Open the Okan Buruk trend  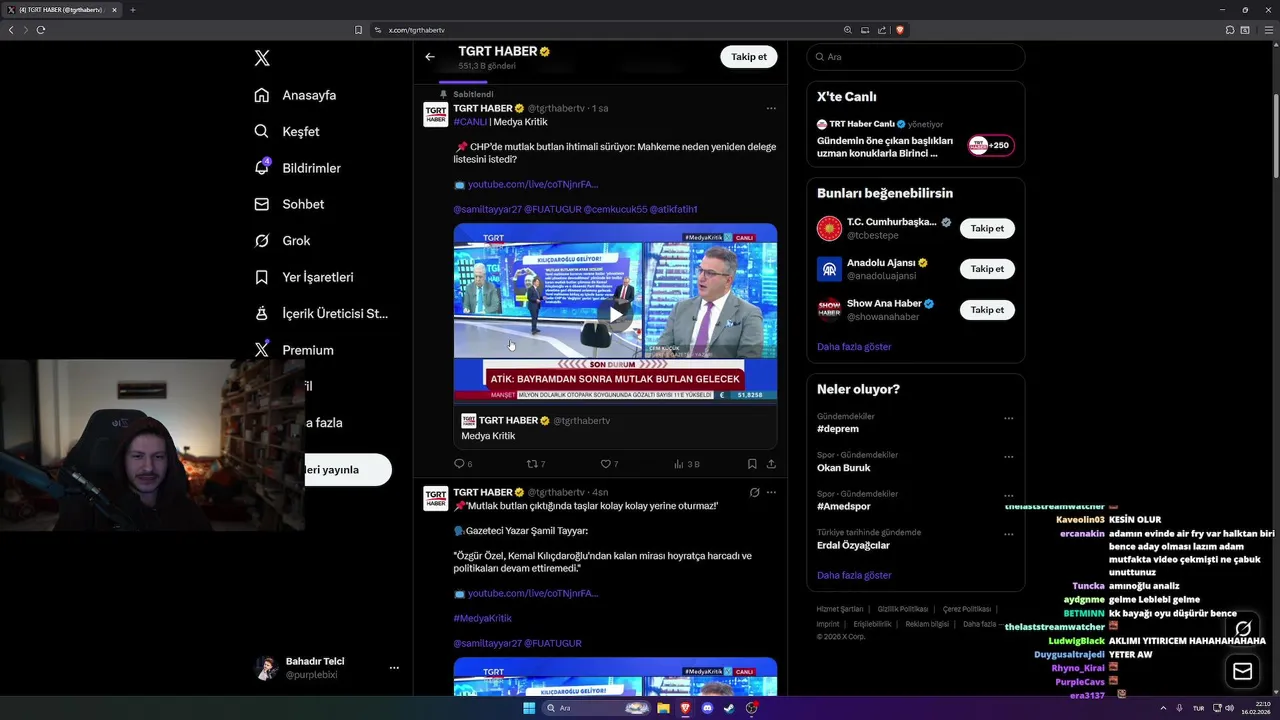tap(844, 468)
